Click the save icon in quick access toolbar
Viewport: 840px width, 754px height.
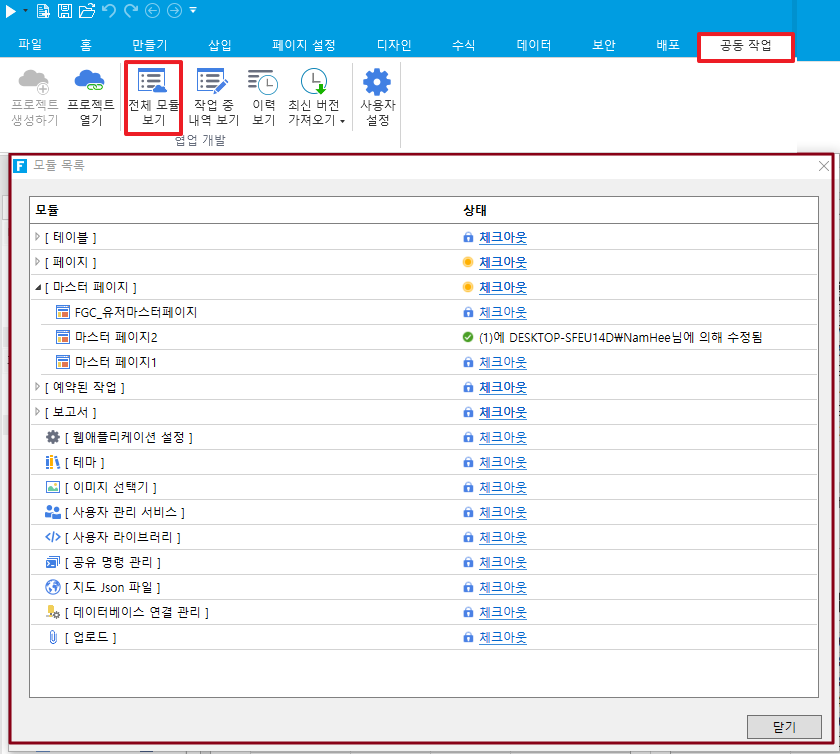coord(64,11)
